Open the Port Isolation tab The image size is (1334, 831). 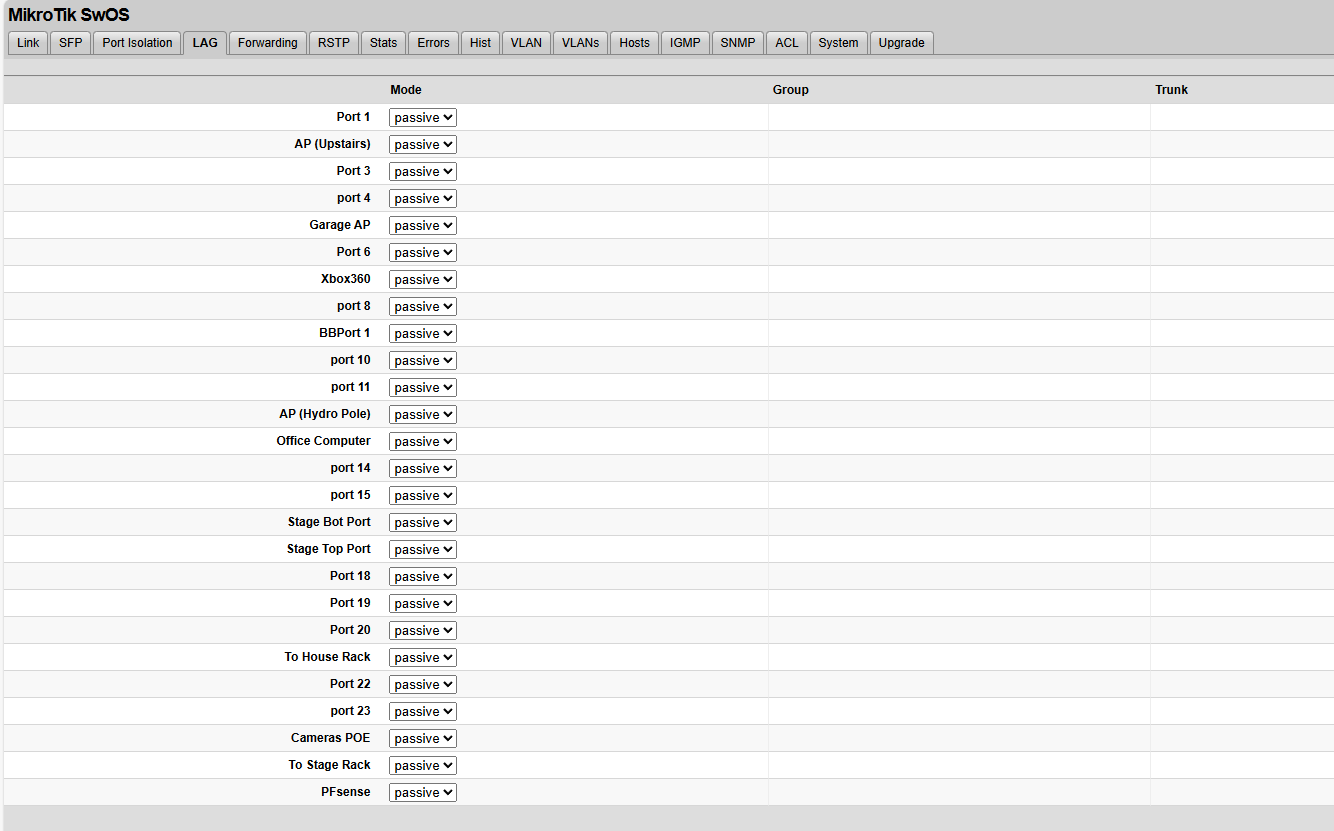point(137,43)
